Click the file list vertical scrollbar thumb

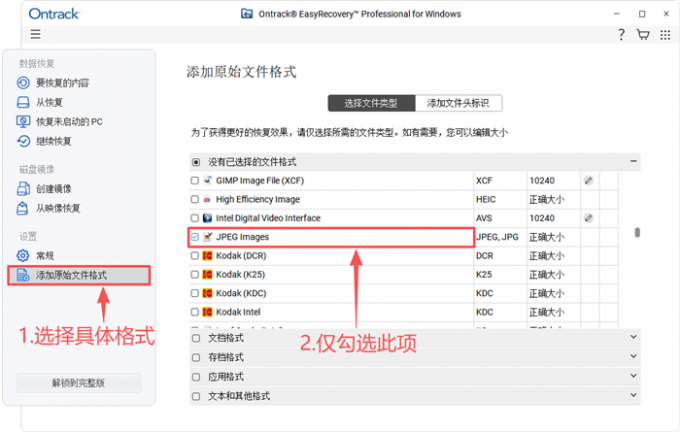click(x=637, y=232)
